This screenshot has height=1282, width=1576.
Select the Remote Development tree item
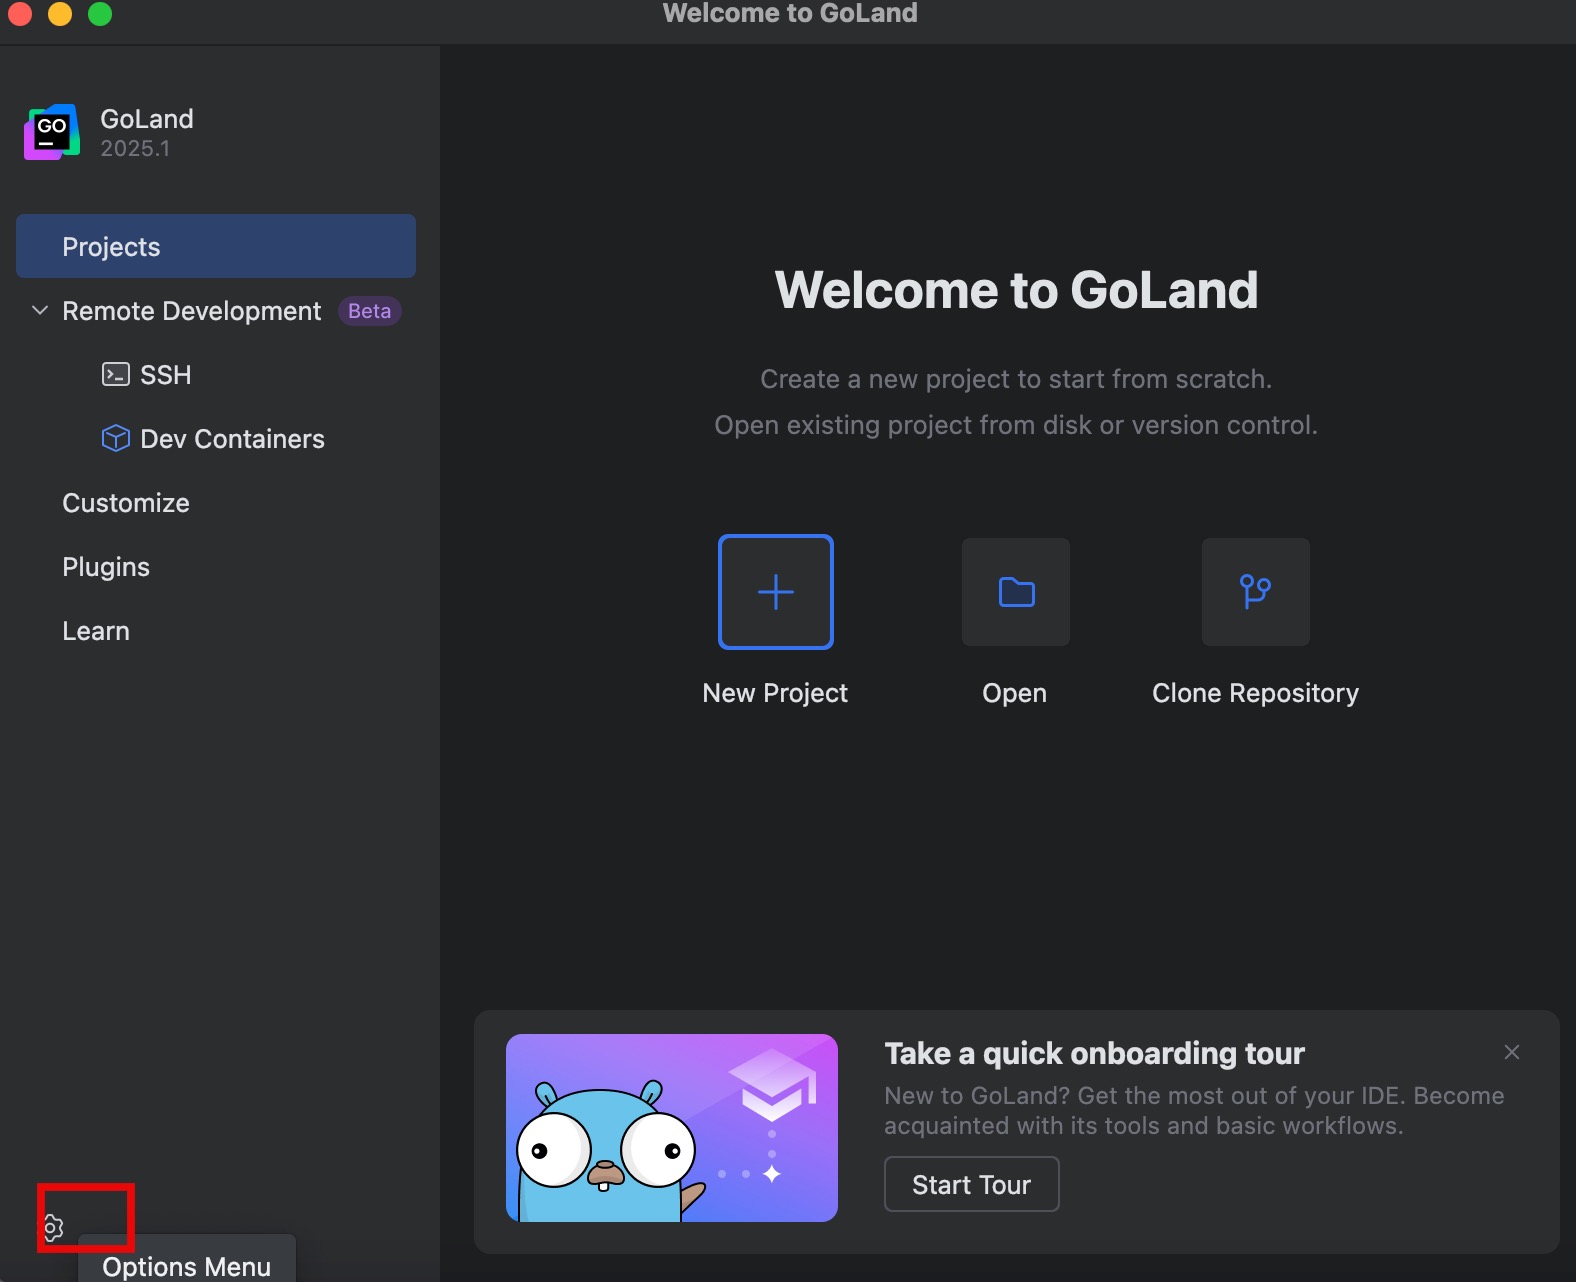[192, 311]
